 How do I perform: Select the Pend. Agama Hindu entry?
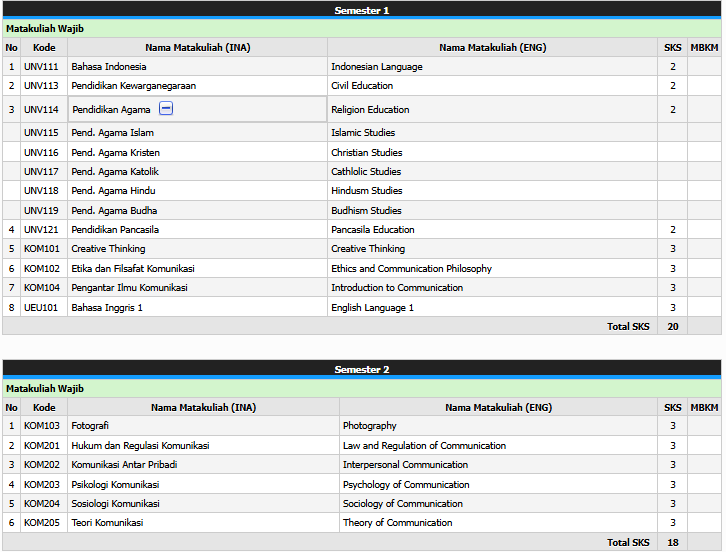[x=113, y=191]
